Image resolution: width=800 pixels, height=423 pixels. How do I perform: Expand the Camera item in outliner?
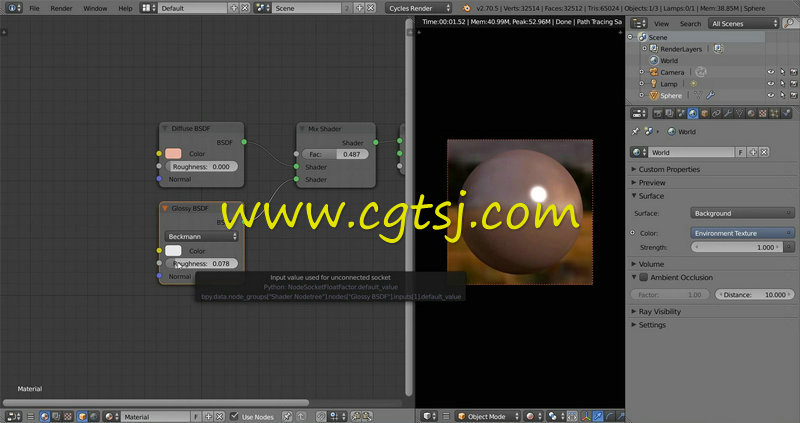tap(642, 72)
